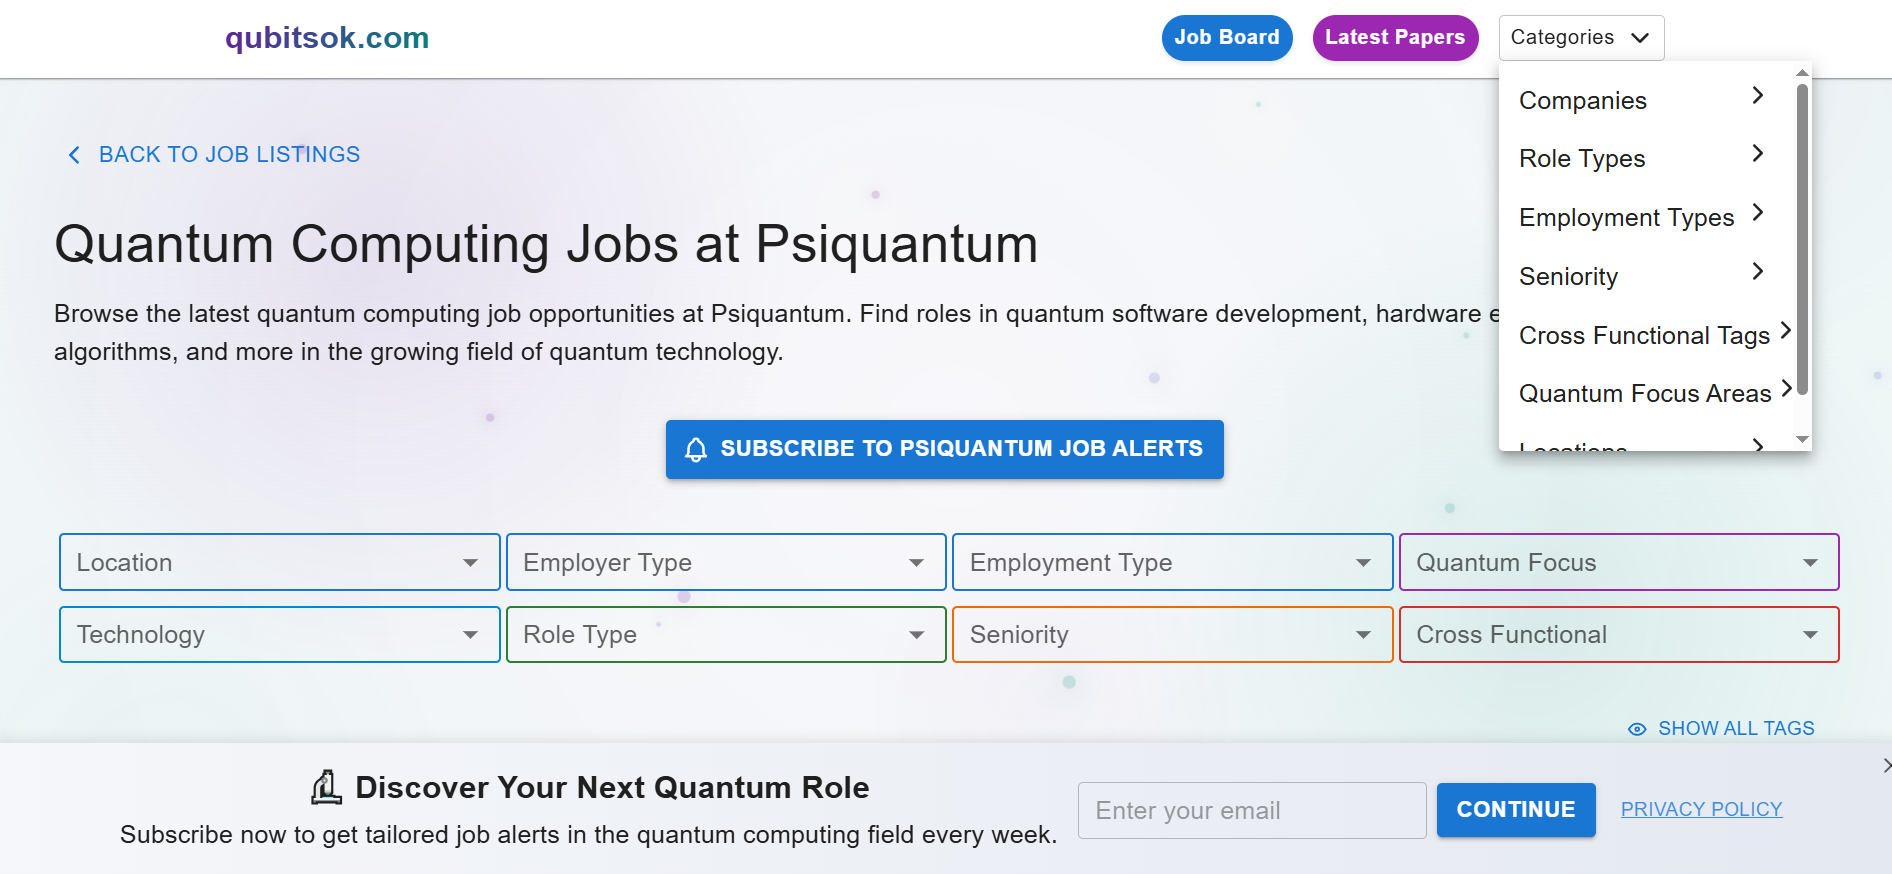The image size is (1892, 874).
Task: Expand the Seniority submenu chevron
Action: [x=1757, y=271]
